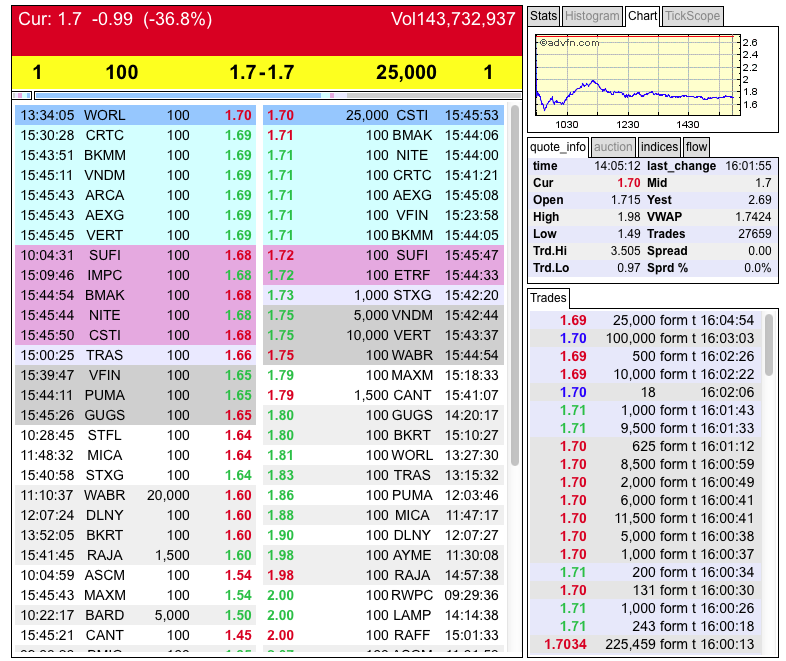Click the VNDM offer of 5,000
Image resolution: width=786 pixels, height=661 pixels.
pos(383,315)
